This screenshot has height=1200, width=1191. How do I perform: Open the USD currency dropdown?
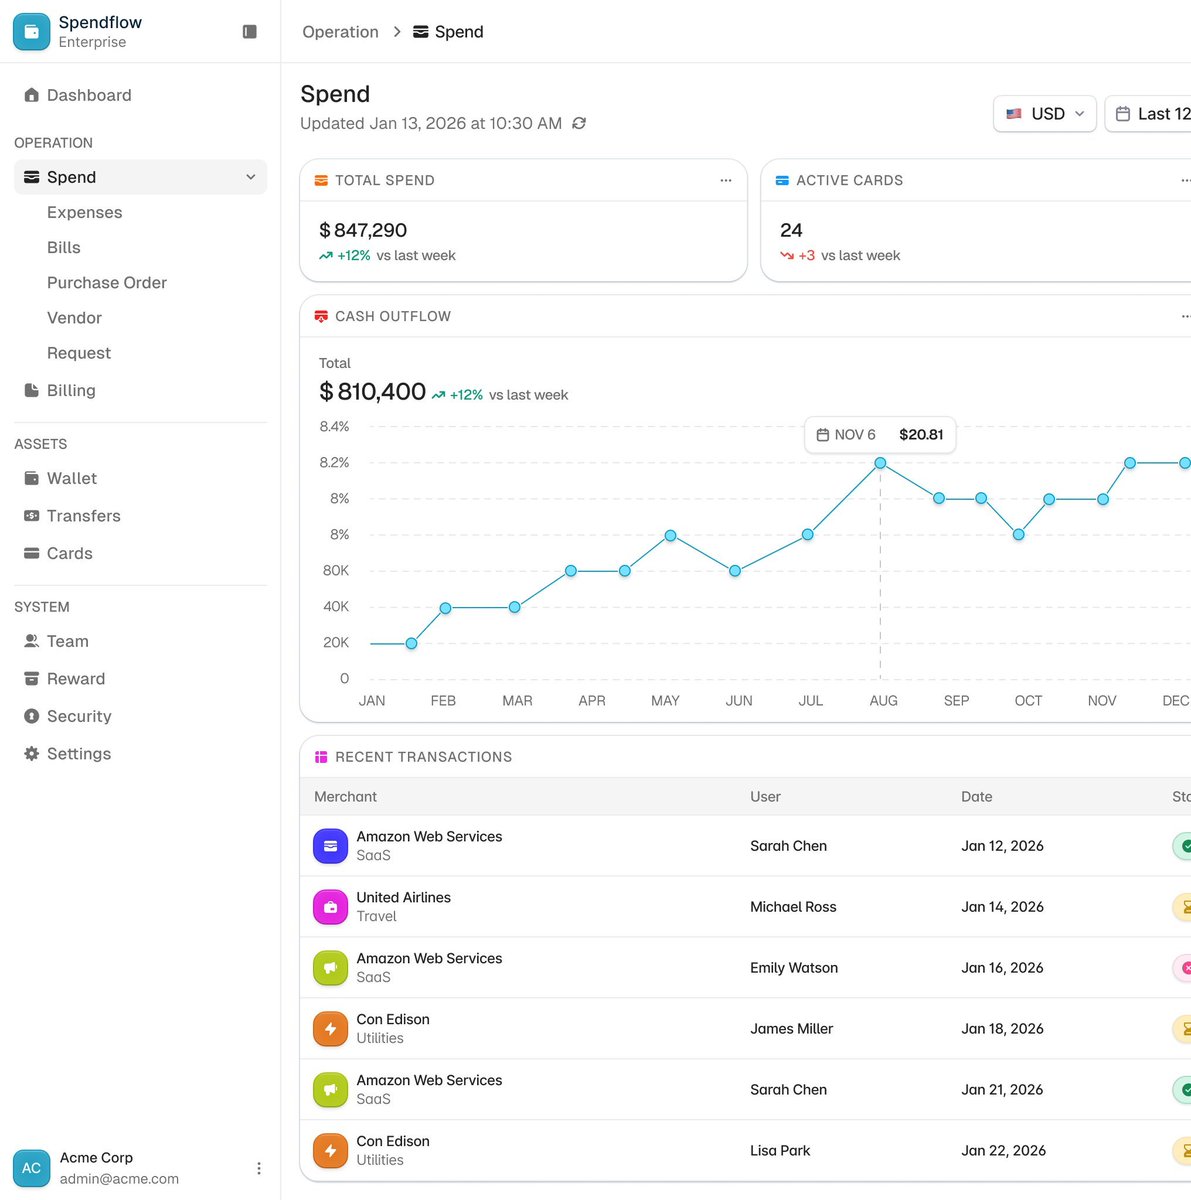pos(1045,114)
